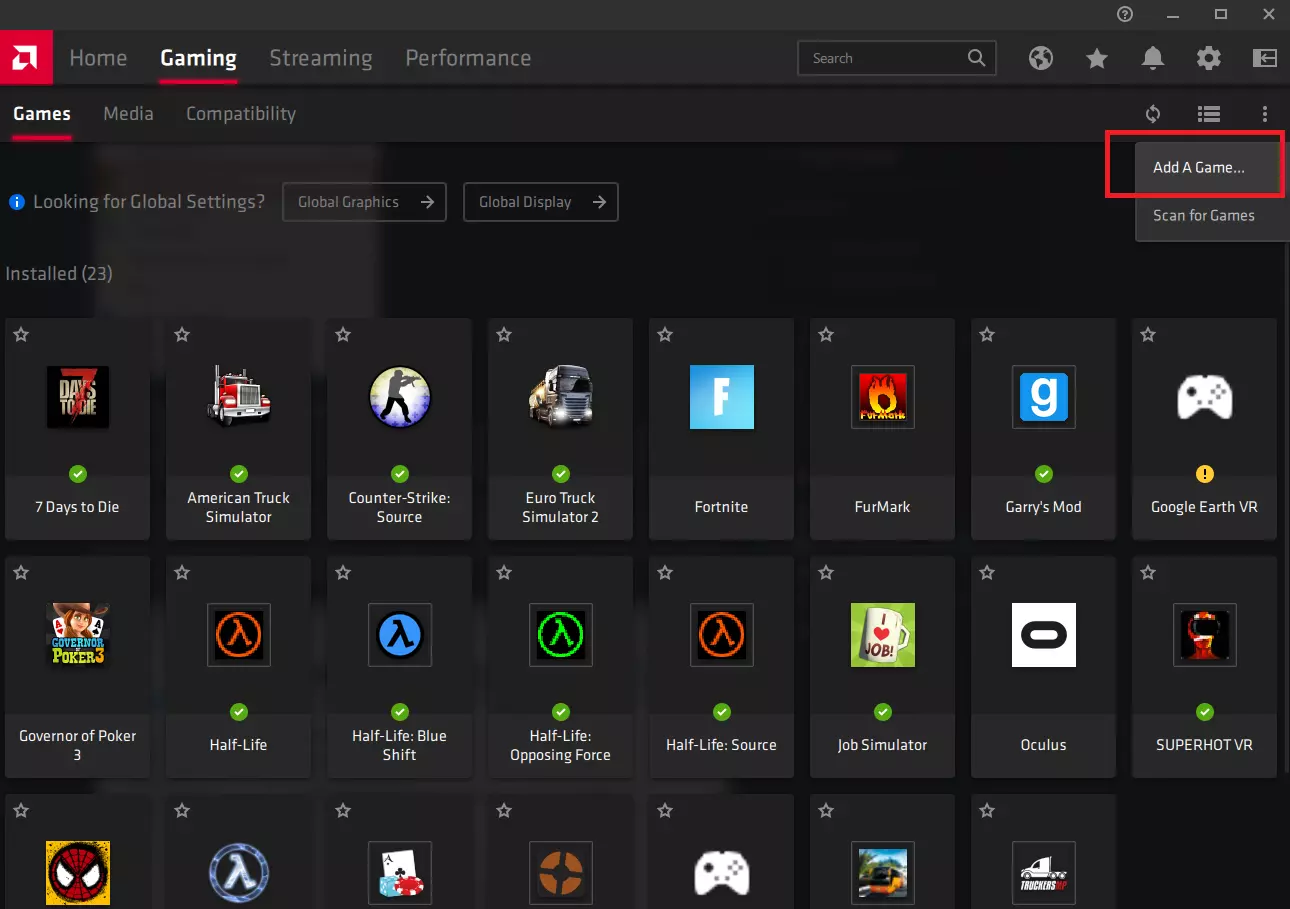Click the Google Earth VR warning status badge
This screenshot has height=909, width=1290.
tap(1204, 474)
